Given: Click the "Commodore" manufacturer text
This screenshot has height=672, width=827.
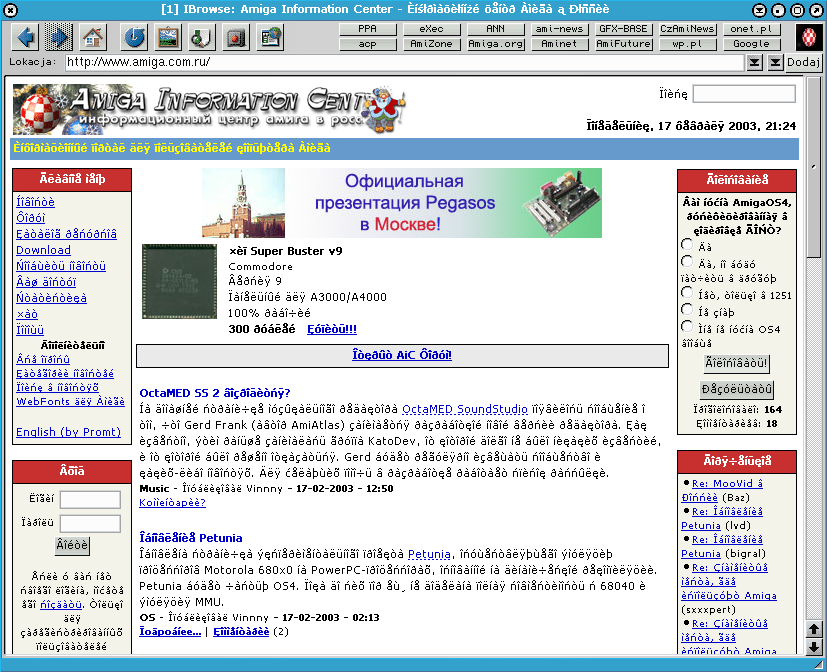Looking at the screenshot, I should [261, 266].
